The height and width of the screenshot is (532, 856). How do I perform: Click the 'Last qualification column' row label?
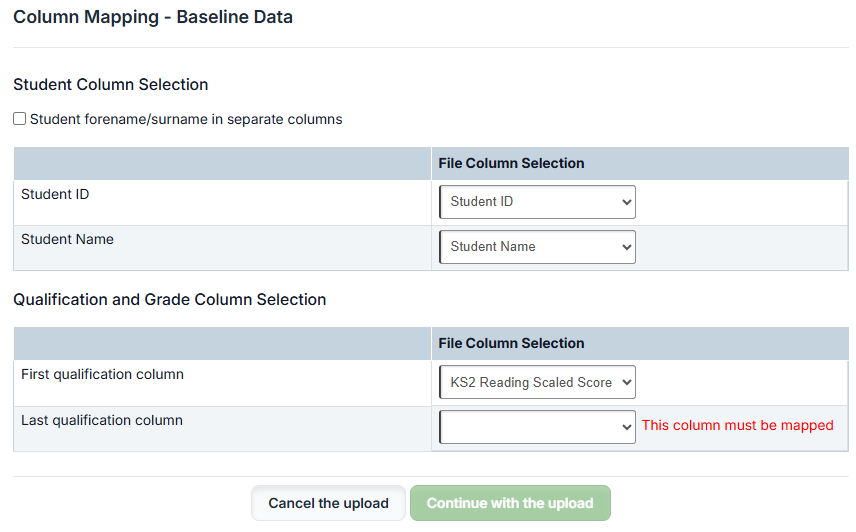tap(102, 420)
